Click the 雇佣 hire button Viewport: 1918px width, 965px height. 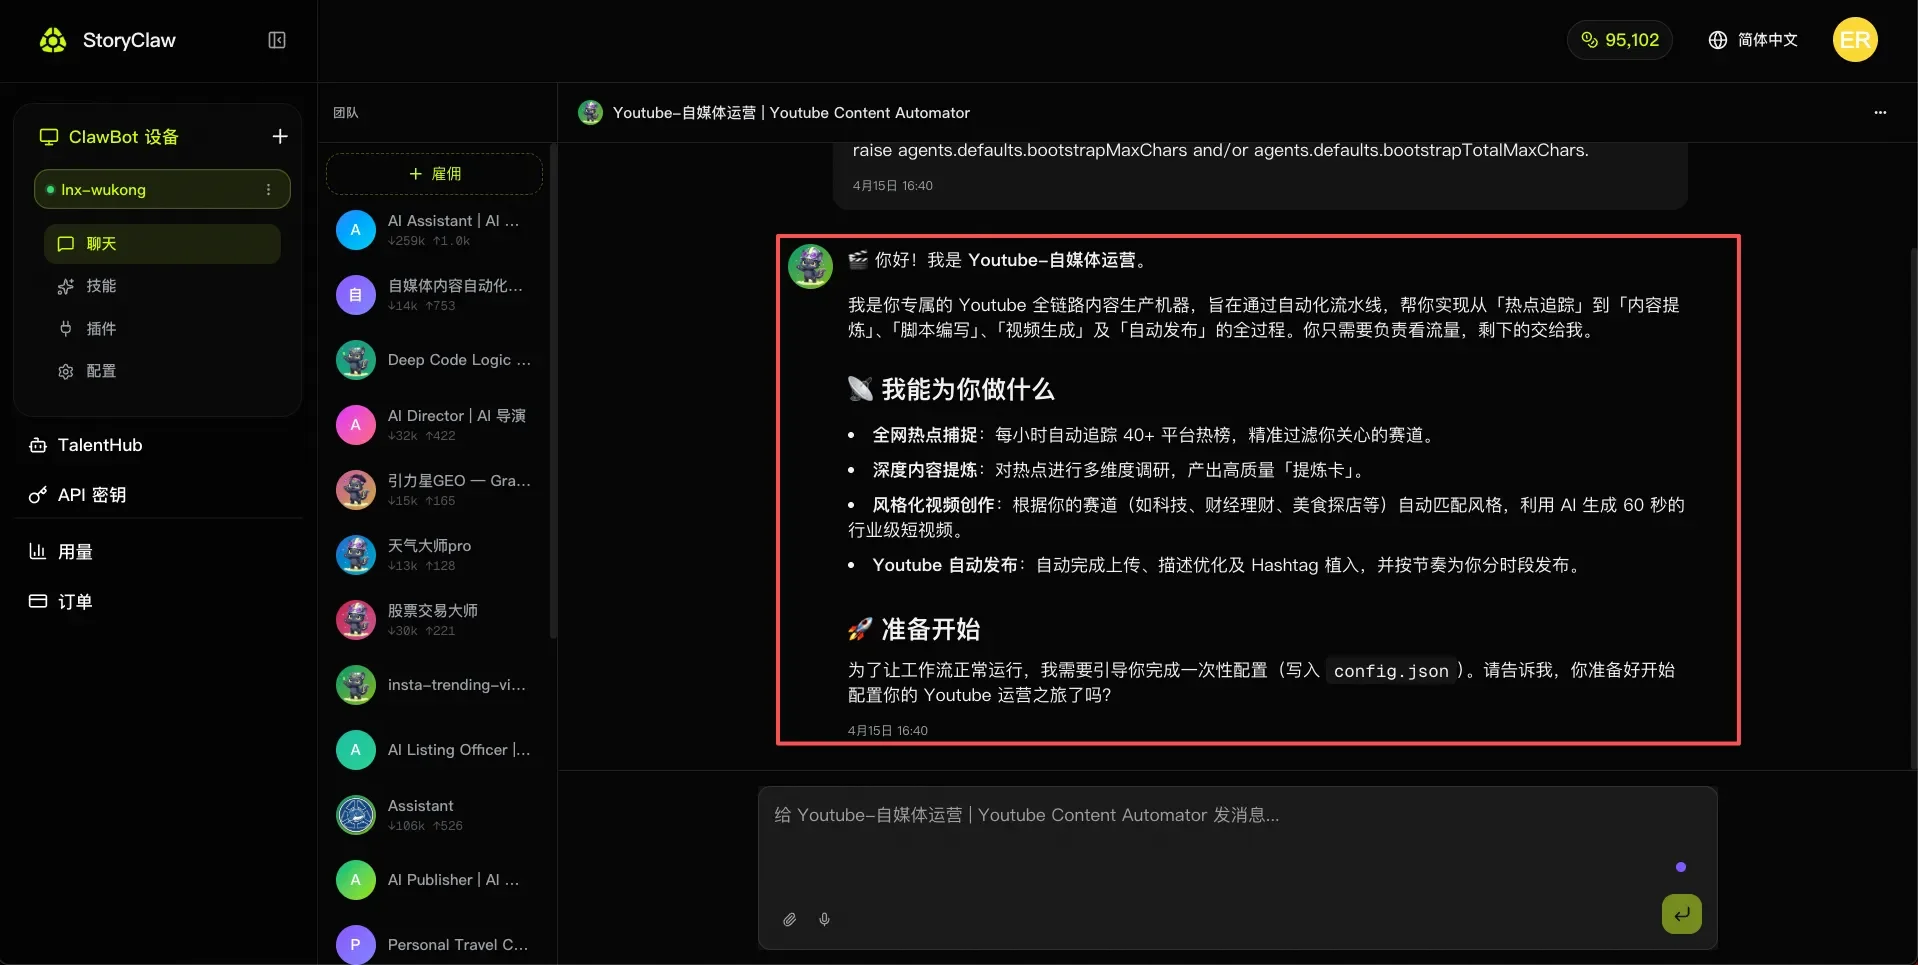434,174
